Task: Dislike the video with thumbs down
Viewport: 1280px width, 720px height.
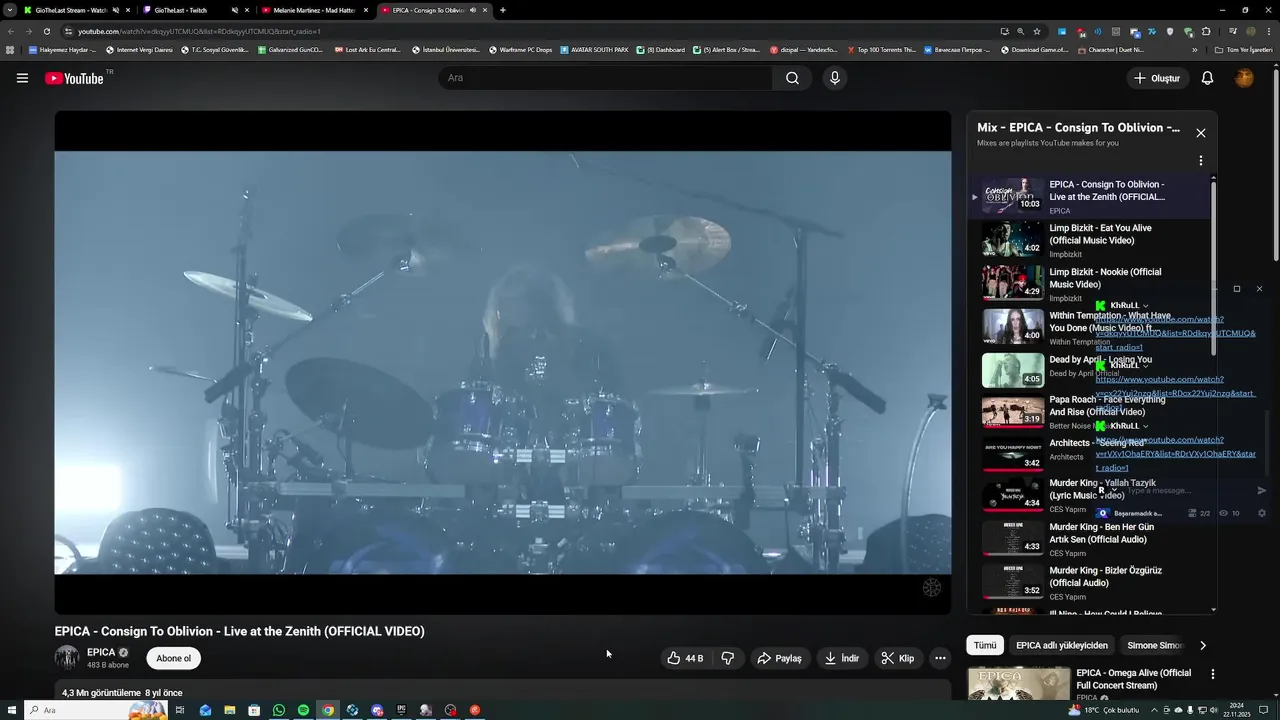Action: 728,658
